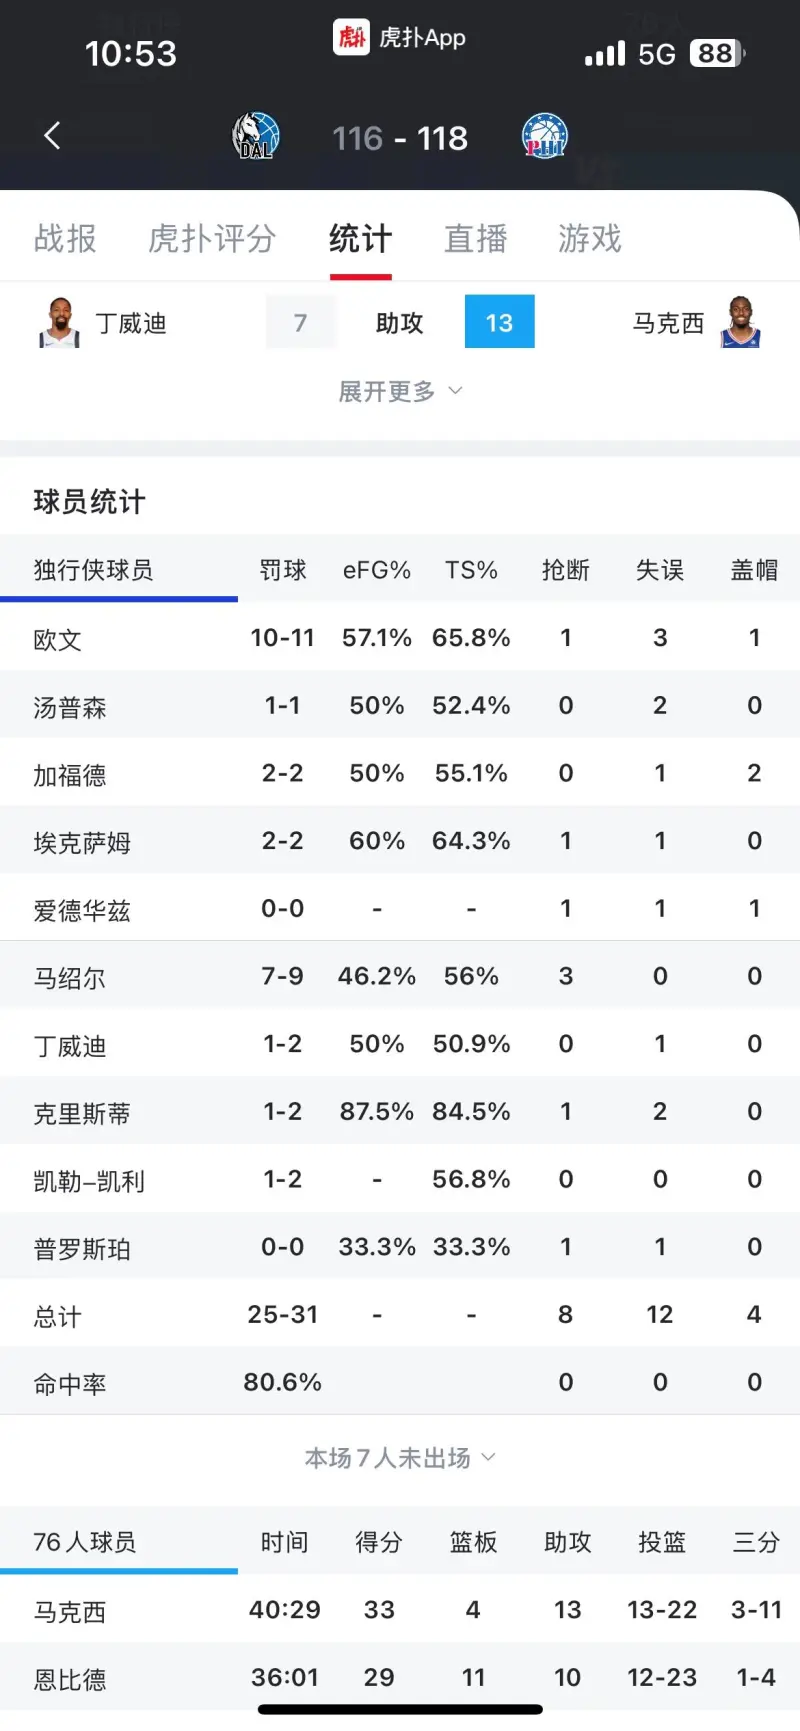Open the 直播 tab
The height and width of the screenshot is (1731, 800).
tap(476, 239)
